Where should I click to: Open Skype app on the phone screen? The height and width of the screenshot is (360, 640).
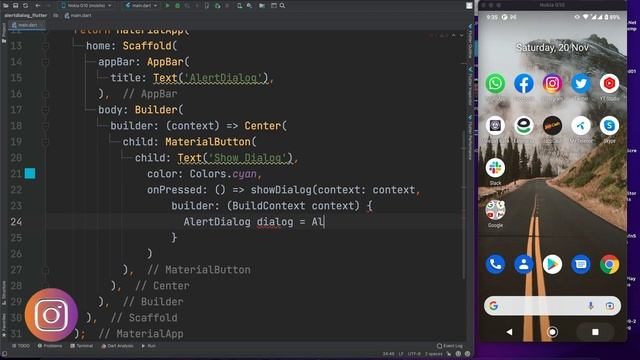(609, 126)
